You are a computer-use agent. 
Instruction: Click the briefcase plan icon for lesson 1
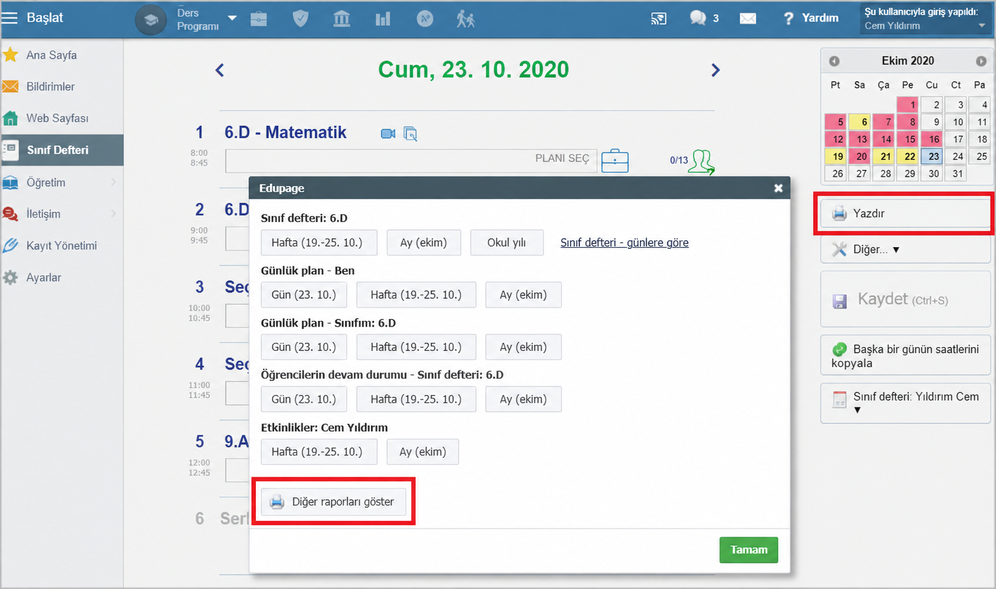(x=615, y=161)
